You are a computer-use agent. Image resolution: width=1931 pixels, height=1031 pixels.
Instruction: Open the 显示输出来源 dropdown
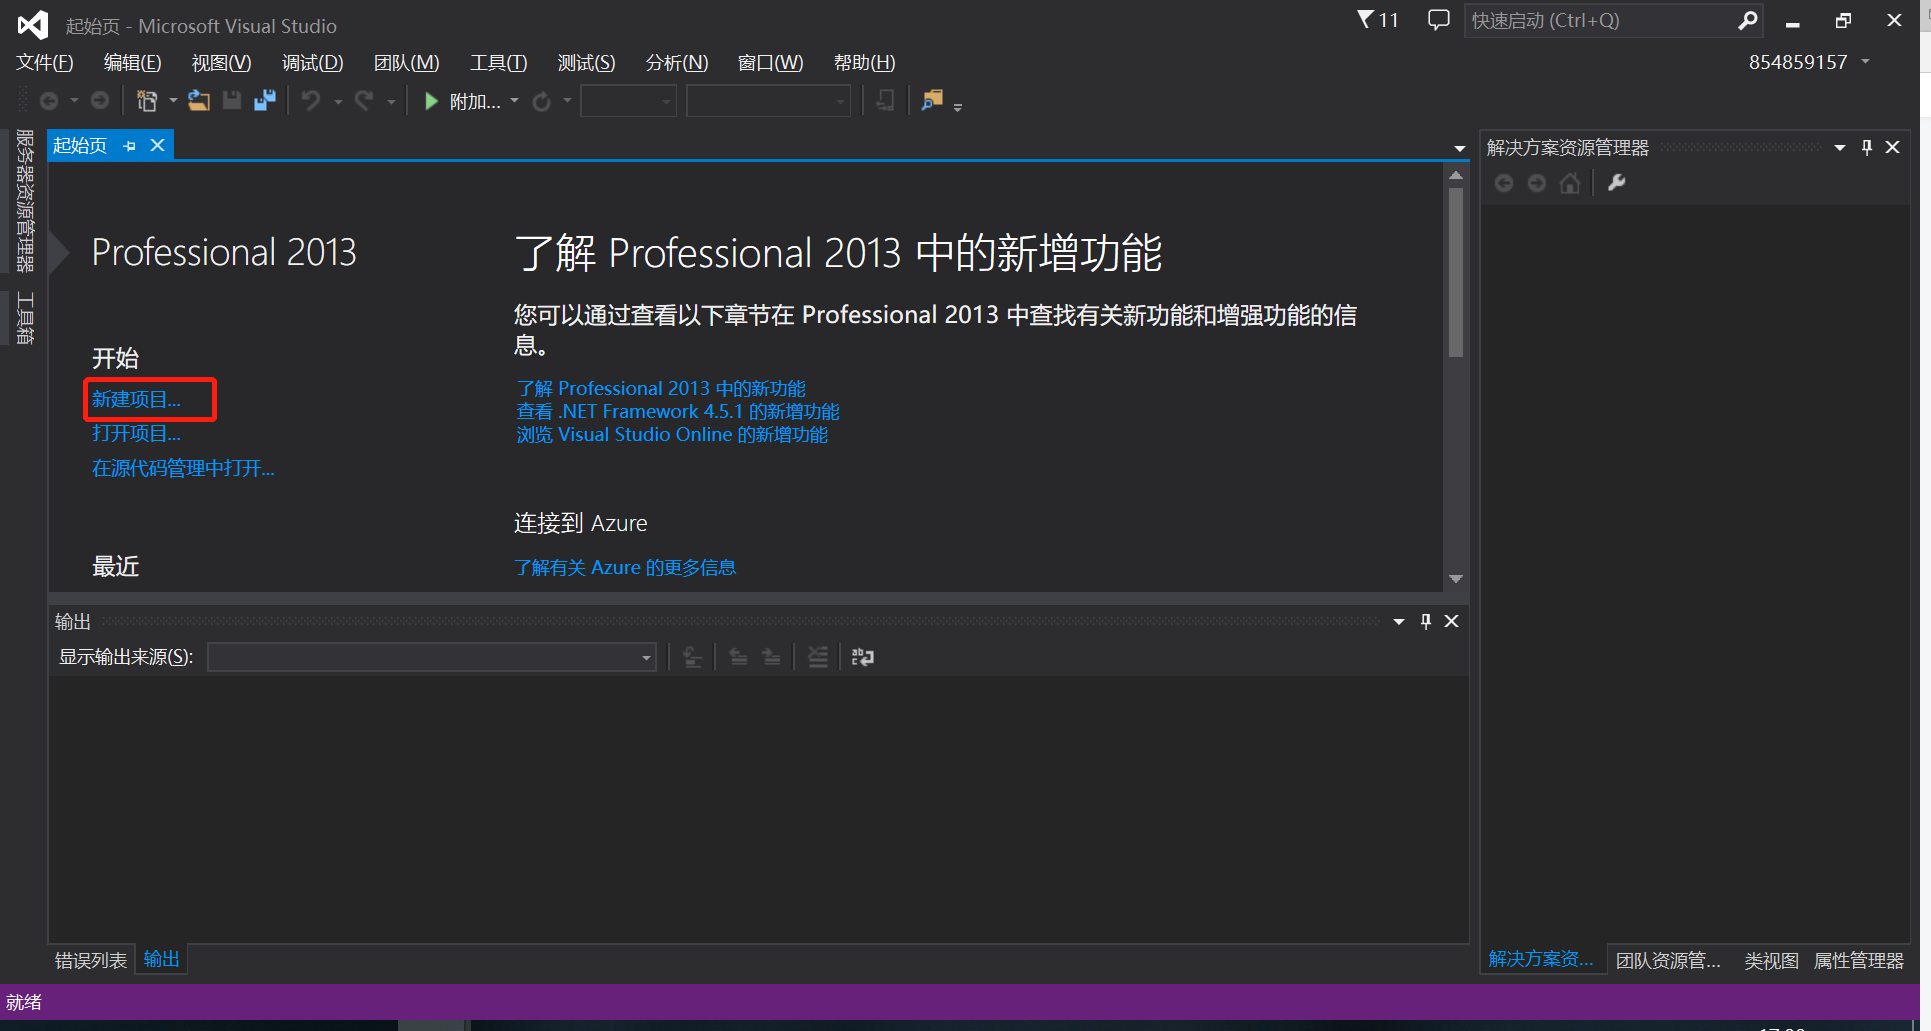[x=644, y=657]
